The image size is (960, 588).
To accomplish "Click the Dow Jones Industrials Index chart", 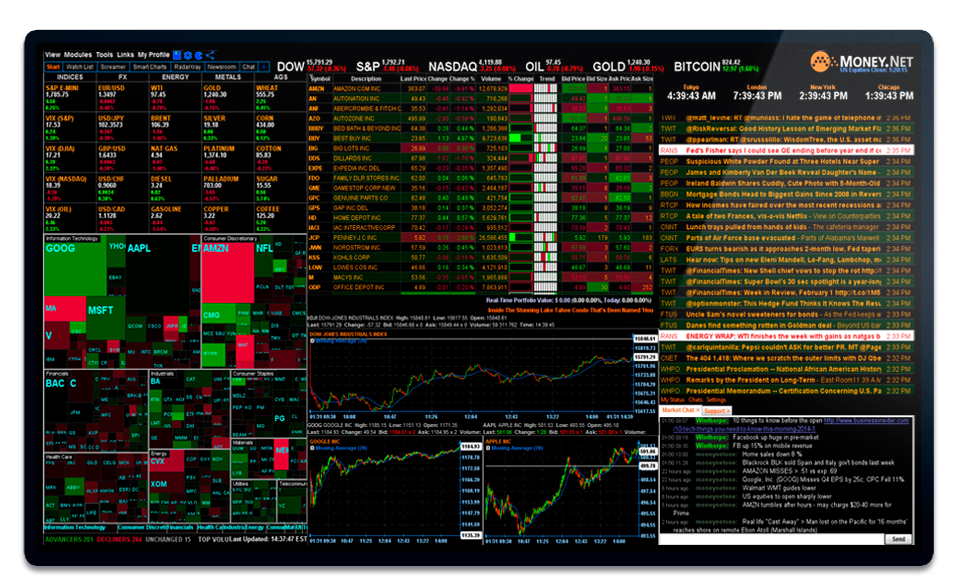I will click(471, 377).
